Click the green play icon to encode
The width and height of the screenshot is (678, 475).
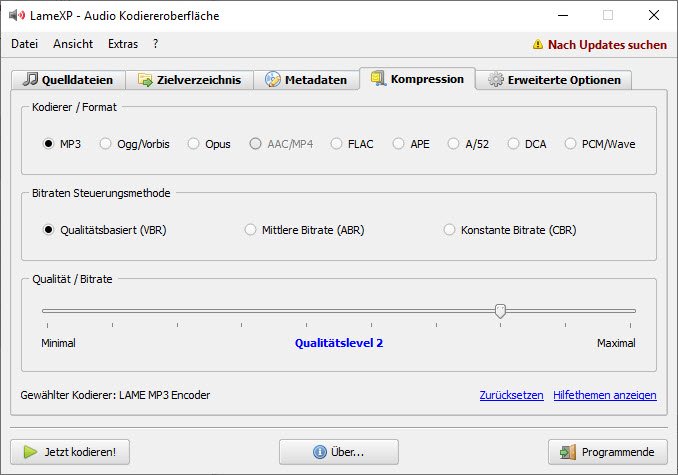pyautogui.click(x=30, y=452)
